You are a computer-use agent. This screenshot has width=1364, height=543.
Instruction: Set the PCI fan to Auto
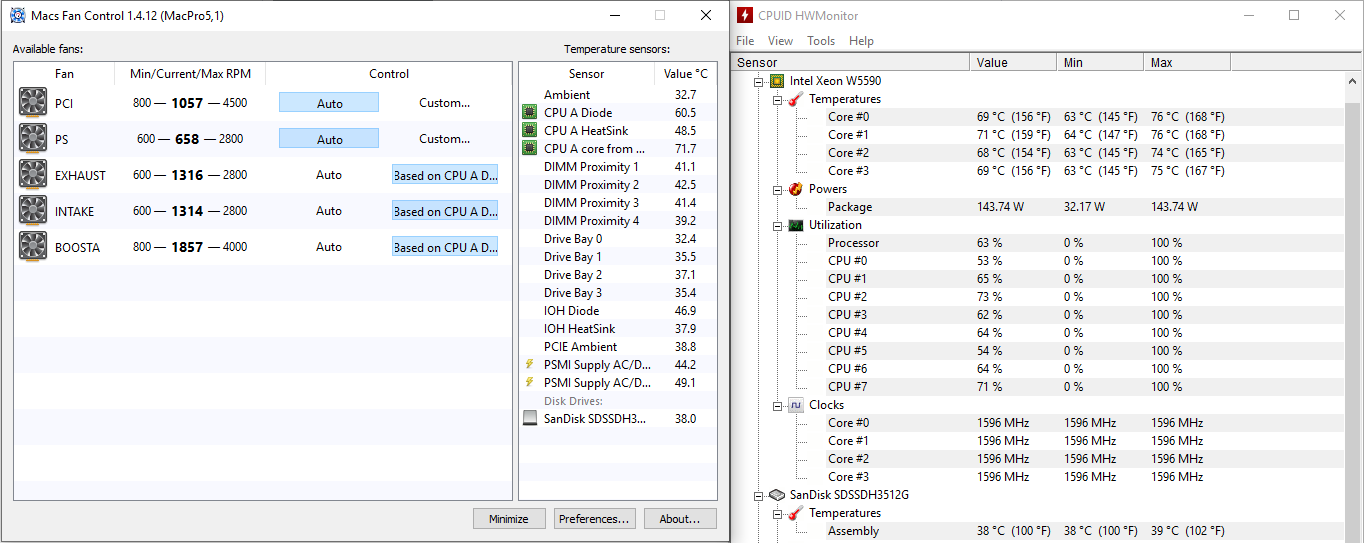pyautogui.click(x=329, y=102)
